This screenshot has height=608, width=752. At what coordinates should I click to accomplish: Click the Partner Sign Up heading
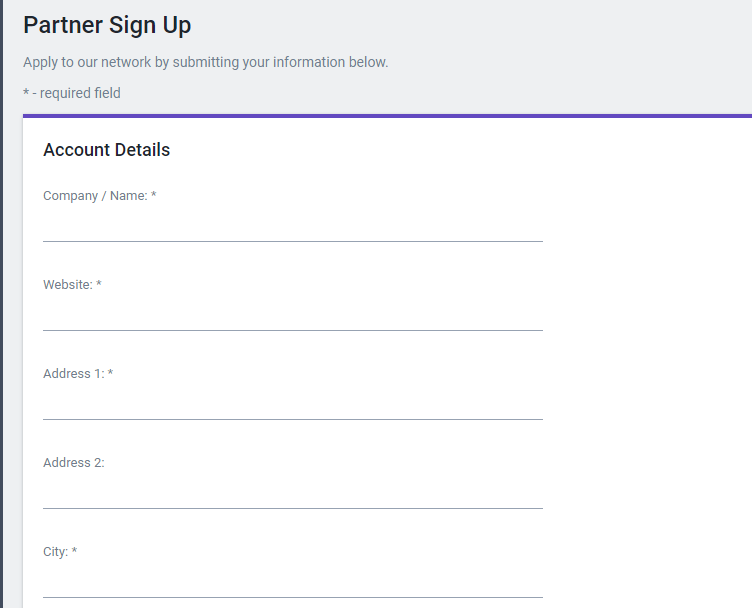pyautogui.click(x=107, y=25)
